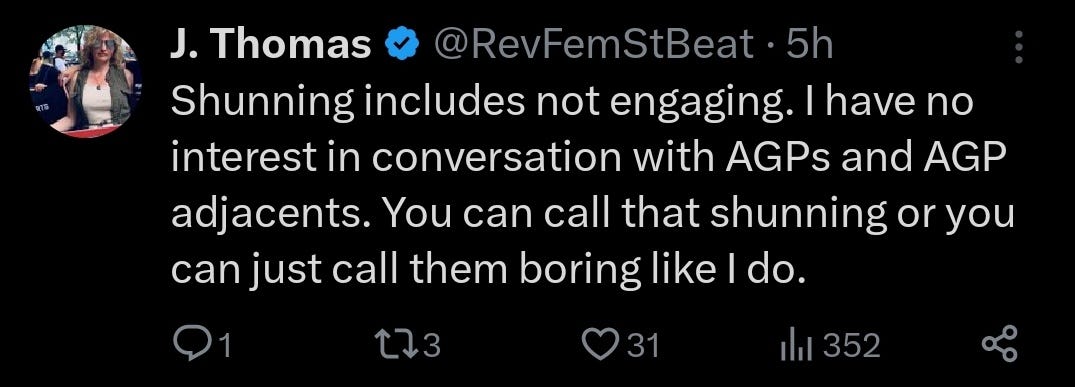Open the @RevFemStBeat handle link
1075x387 pixels.
[x=591, y=45]
